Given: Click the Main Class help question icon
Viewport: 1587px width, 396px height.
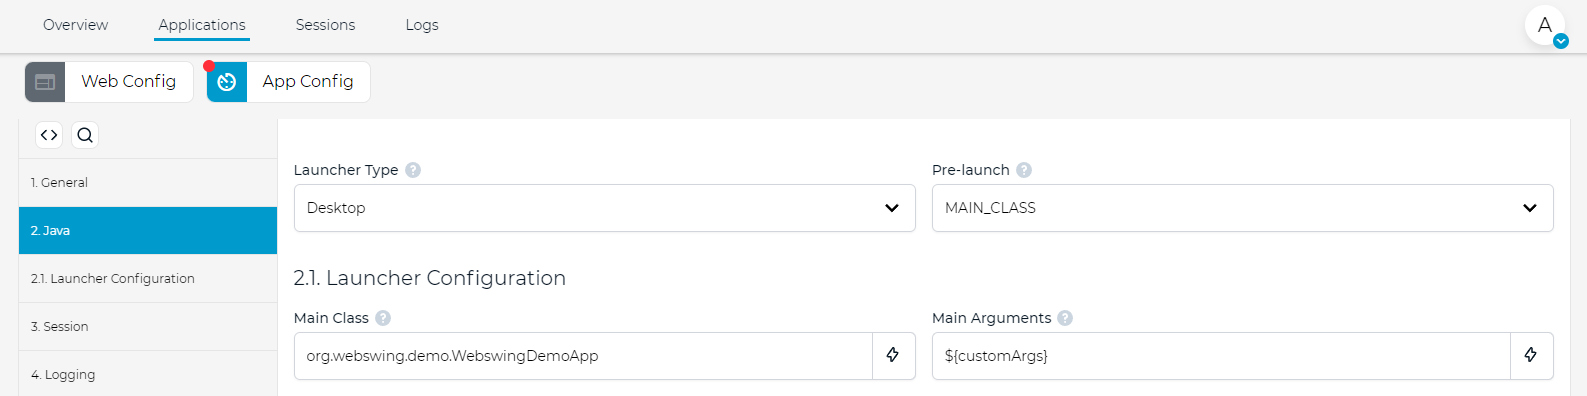Looking at the screenshot, I should (x=383, y=318).
